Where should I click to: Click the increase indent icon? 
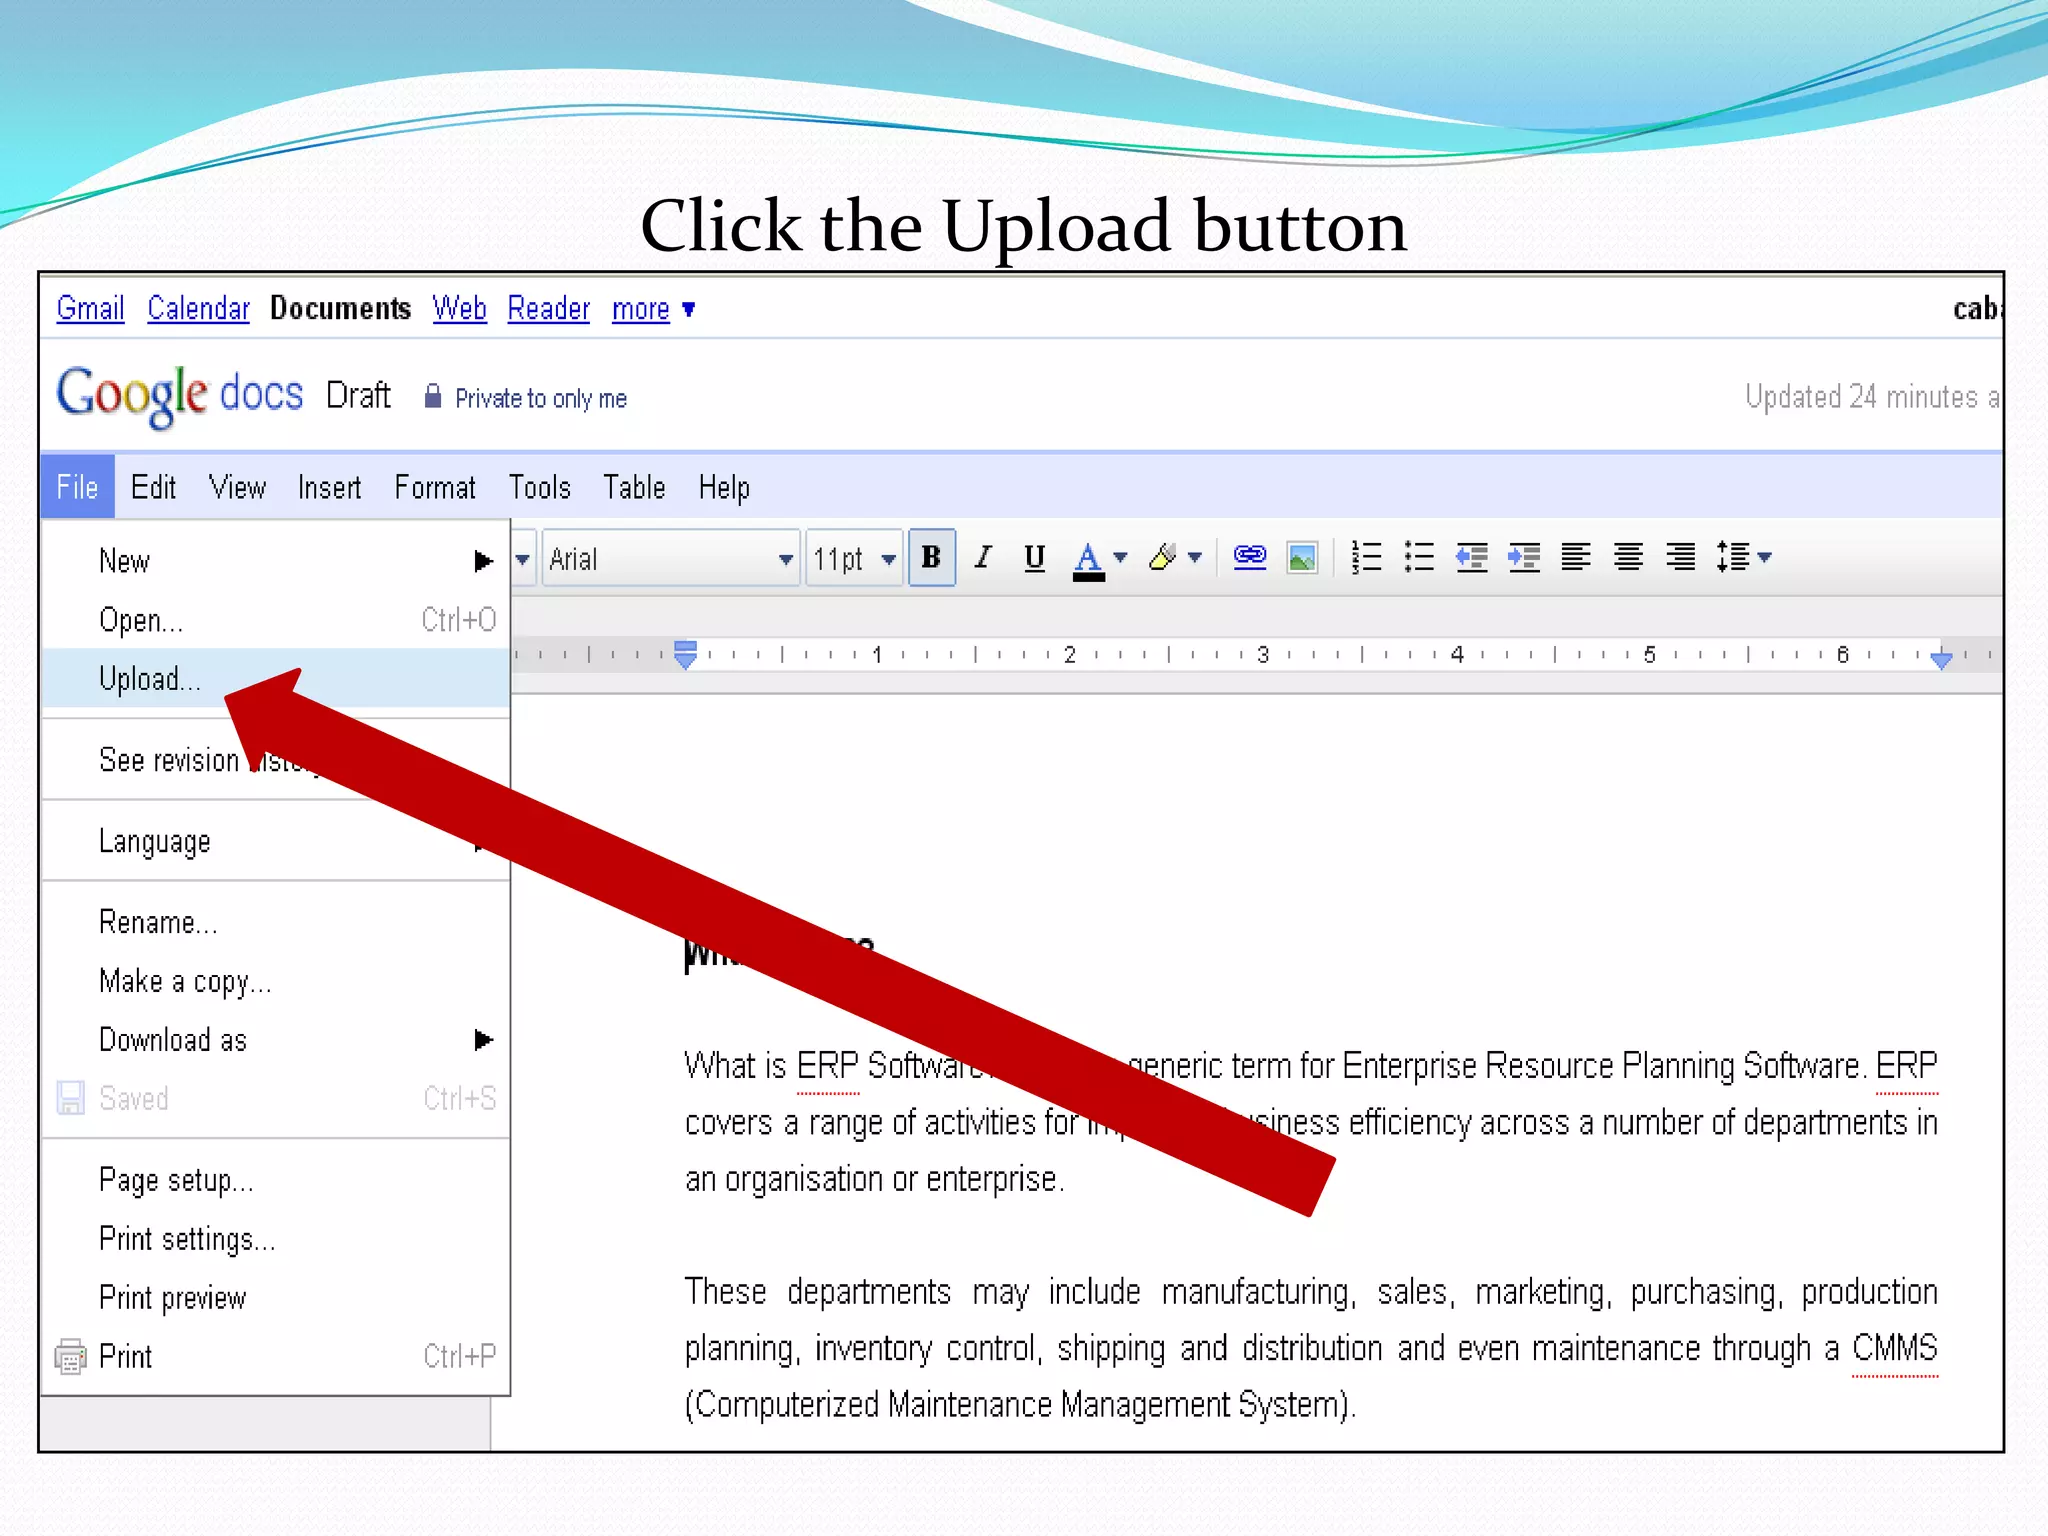tap(1524, 557)
